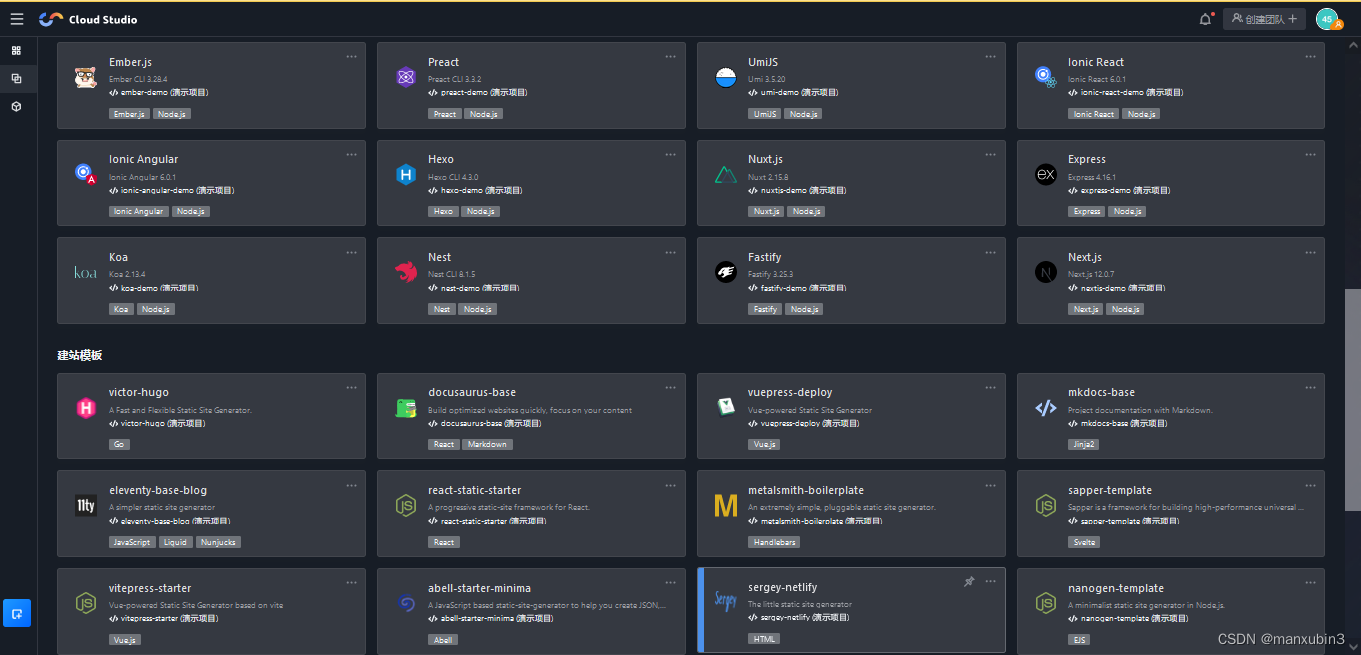Open more options for Express card
1361x655 pixels.
pos(1311,155)
